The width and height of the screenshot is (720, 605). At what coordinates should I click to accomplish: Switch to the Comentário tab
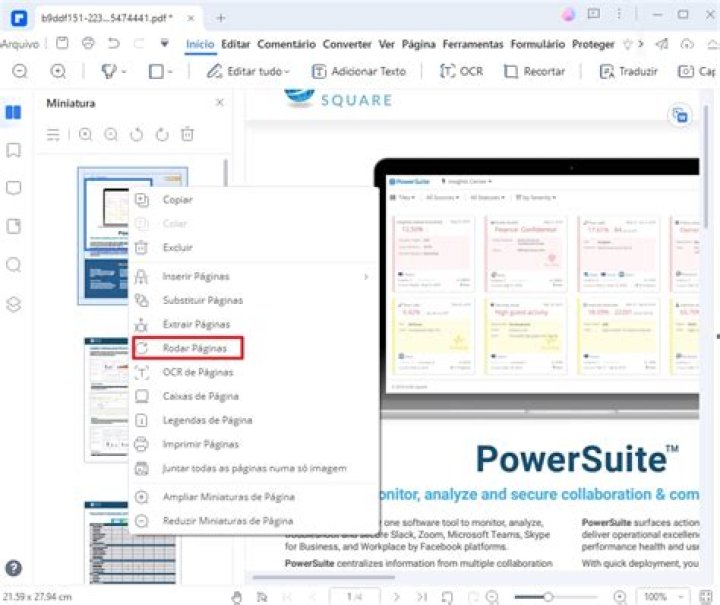pyautogui.click(x=286, y=44)
